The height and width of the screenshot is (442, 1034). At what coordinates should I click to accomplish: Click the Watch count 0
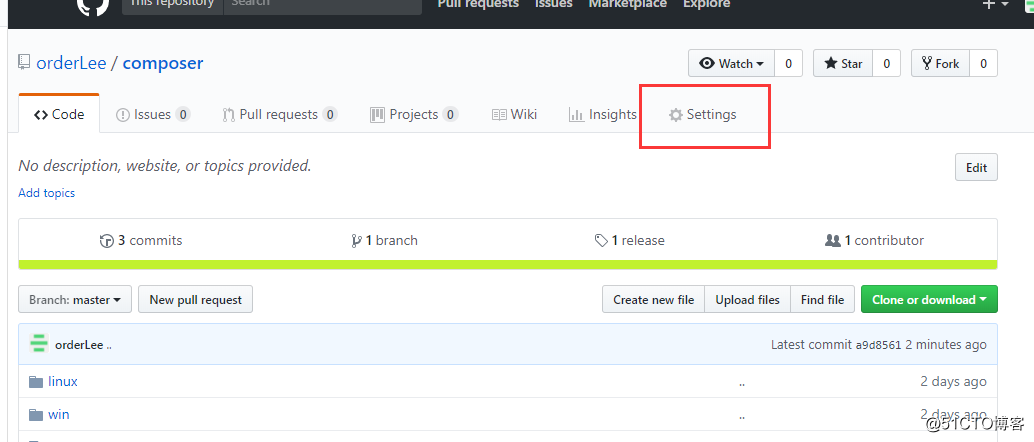(x=788, y=63)
